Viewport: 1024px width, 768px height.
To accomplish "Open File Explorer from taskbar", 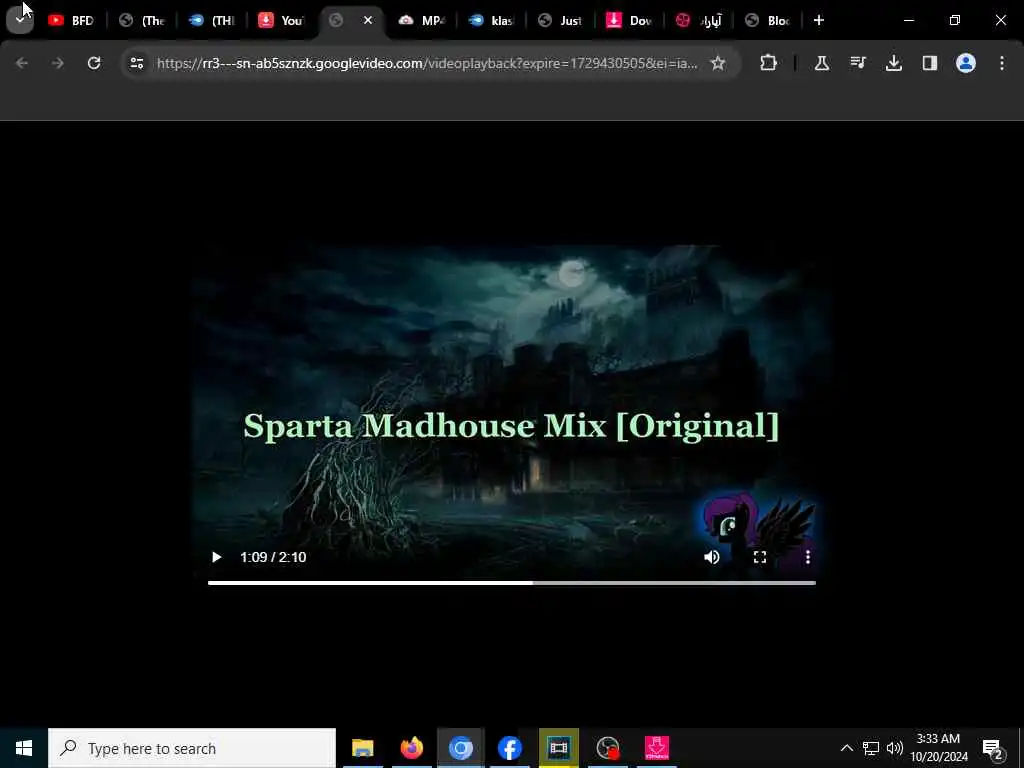I will [x=362, y=748].
